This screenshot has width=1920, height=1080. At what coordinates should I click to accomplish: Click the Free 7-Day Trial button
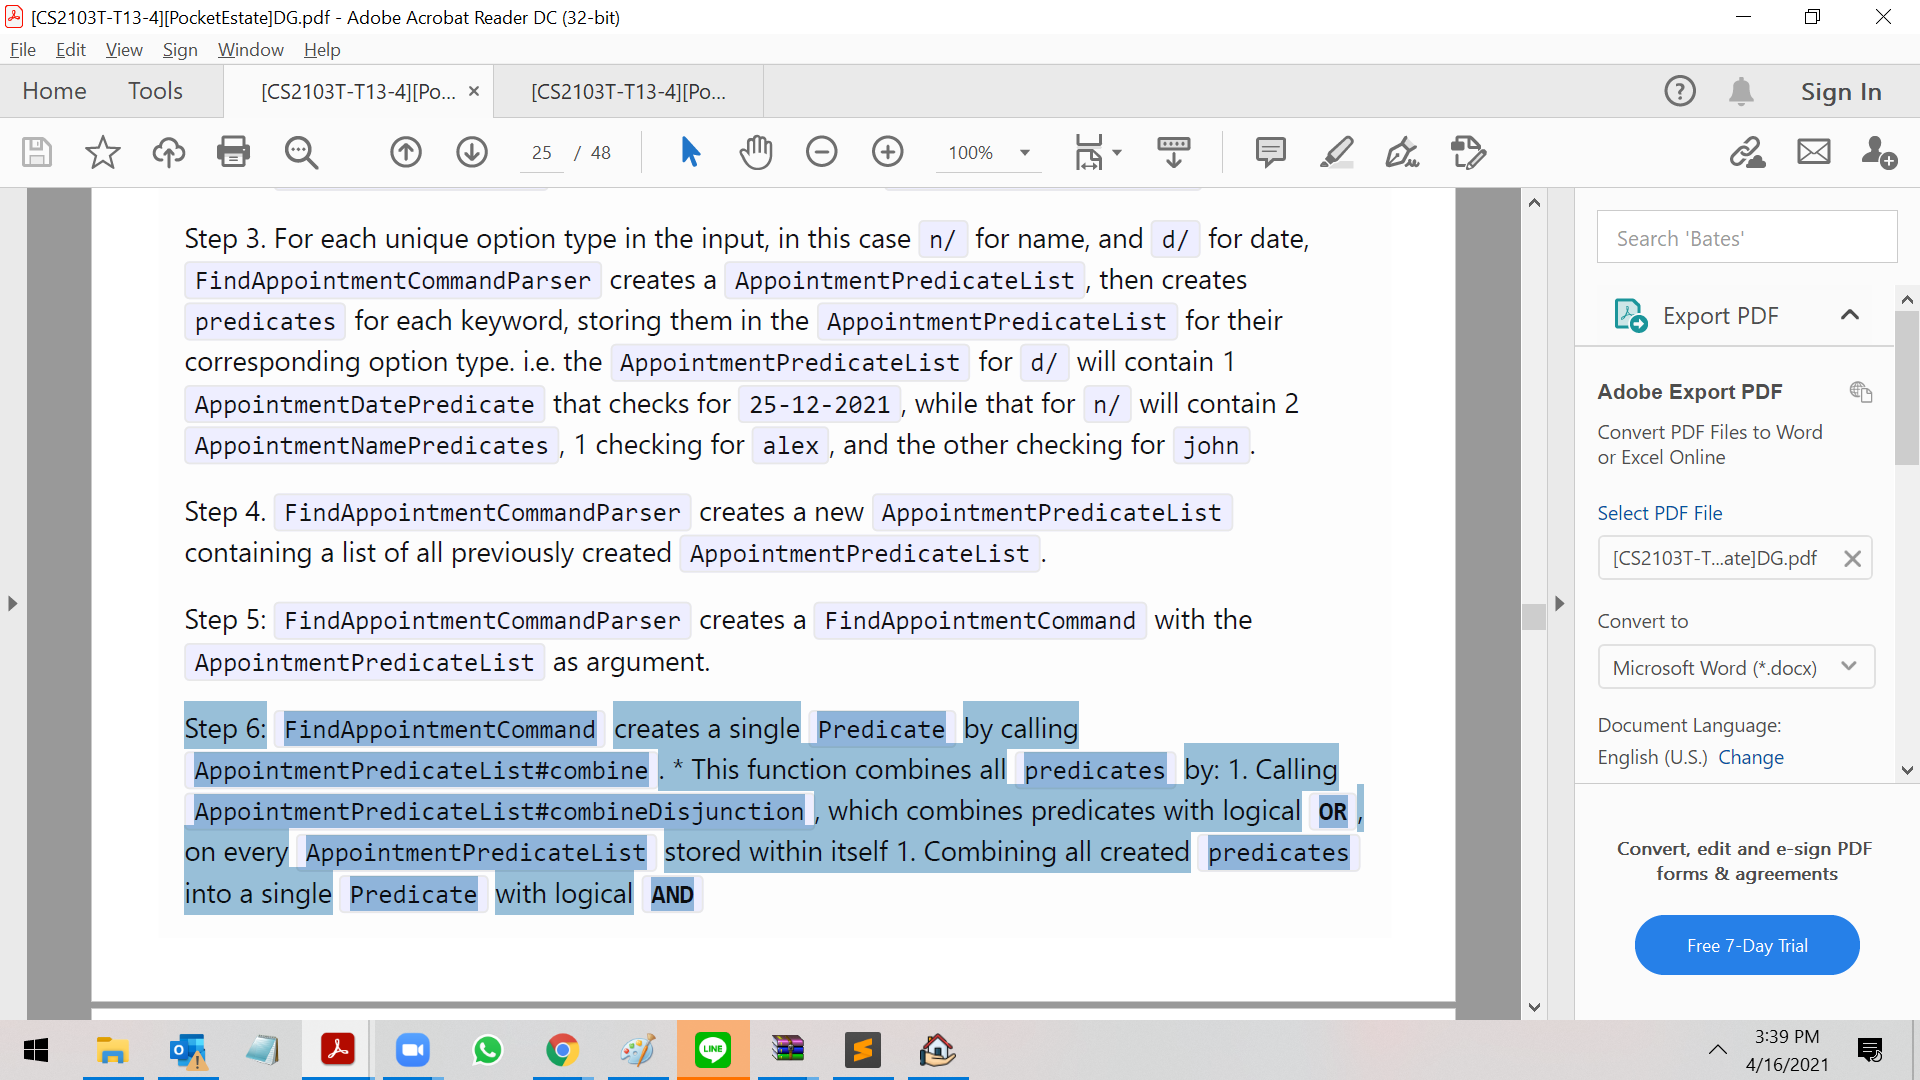pyautogui.click(x=1746, y=945)
